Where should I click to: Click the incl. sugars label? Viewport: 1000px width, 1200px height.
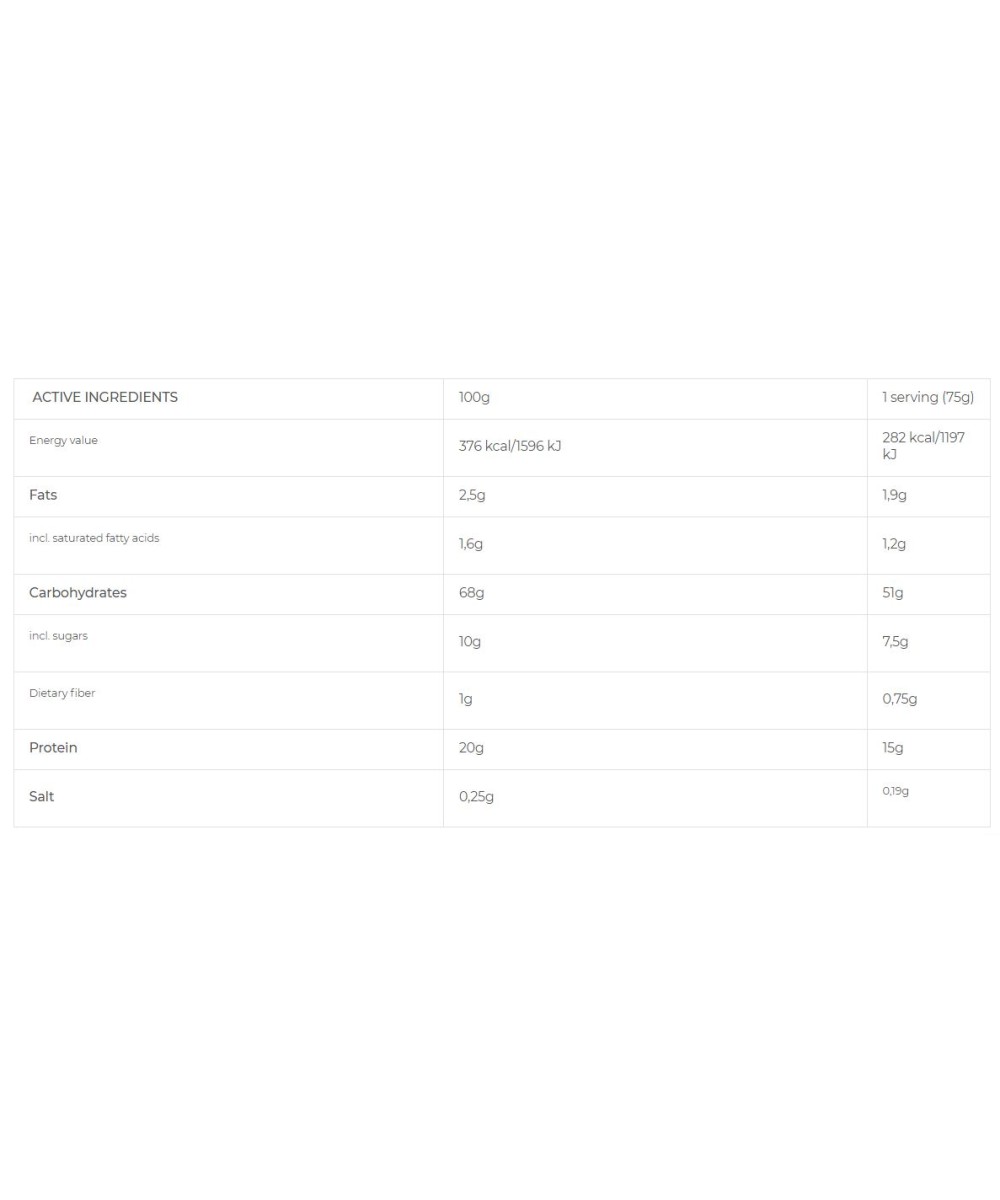(58, 636)
